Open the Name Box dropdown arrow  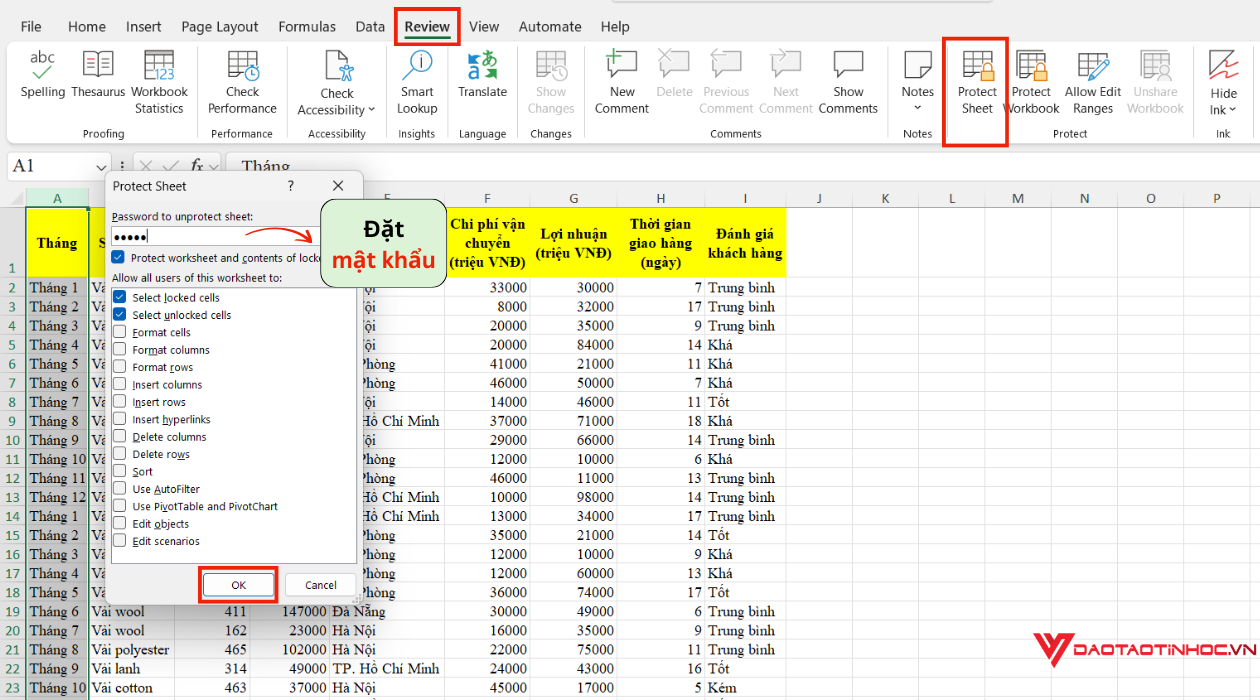click(101, 167)
